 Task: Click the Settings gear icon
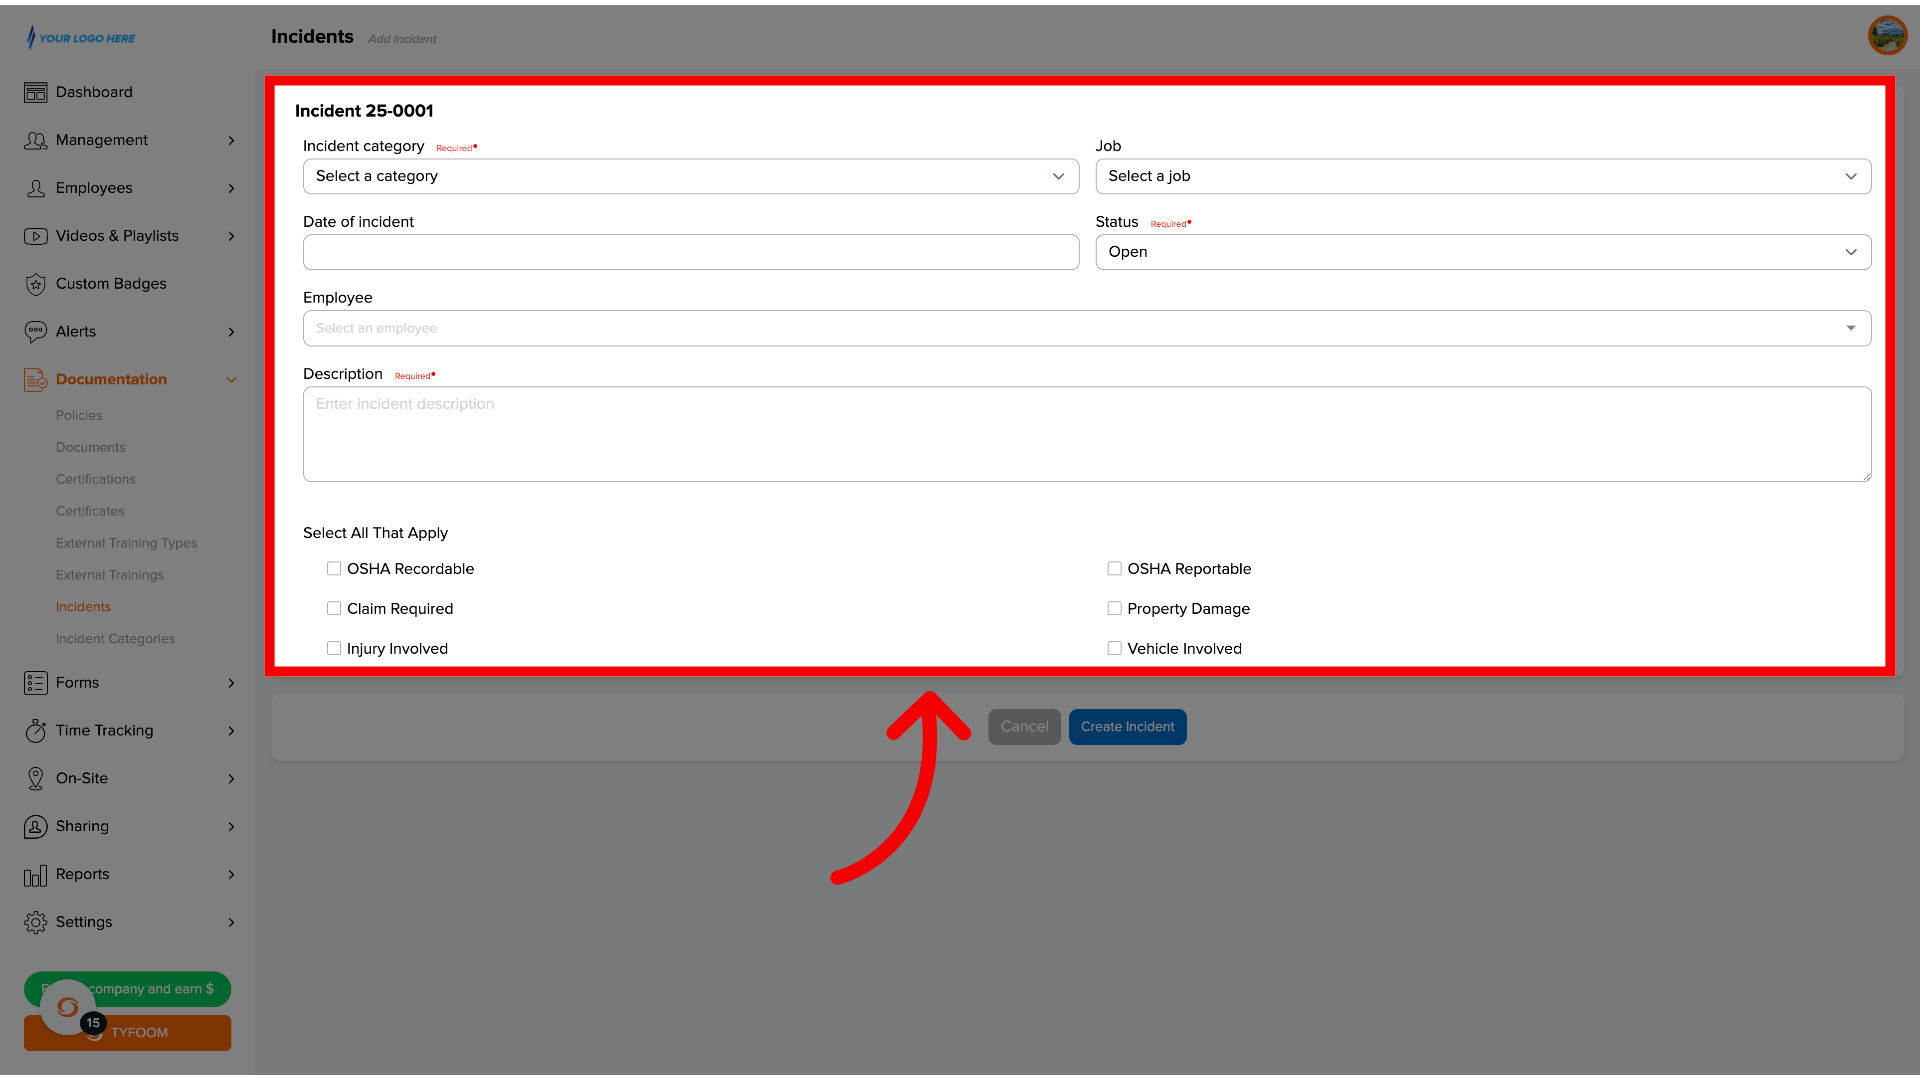point(36,922)
